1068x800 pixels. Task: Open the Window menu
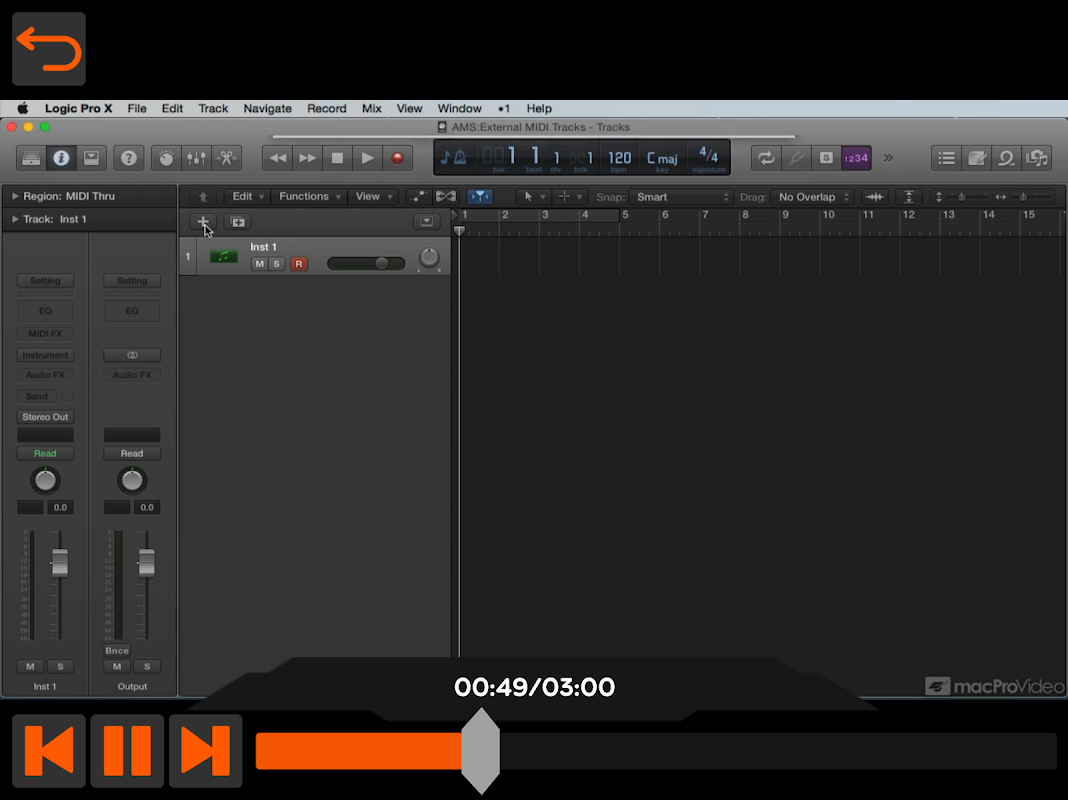460,108
